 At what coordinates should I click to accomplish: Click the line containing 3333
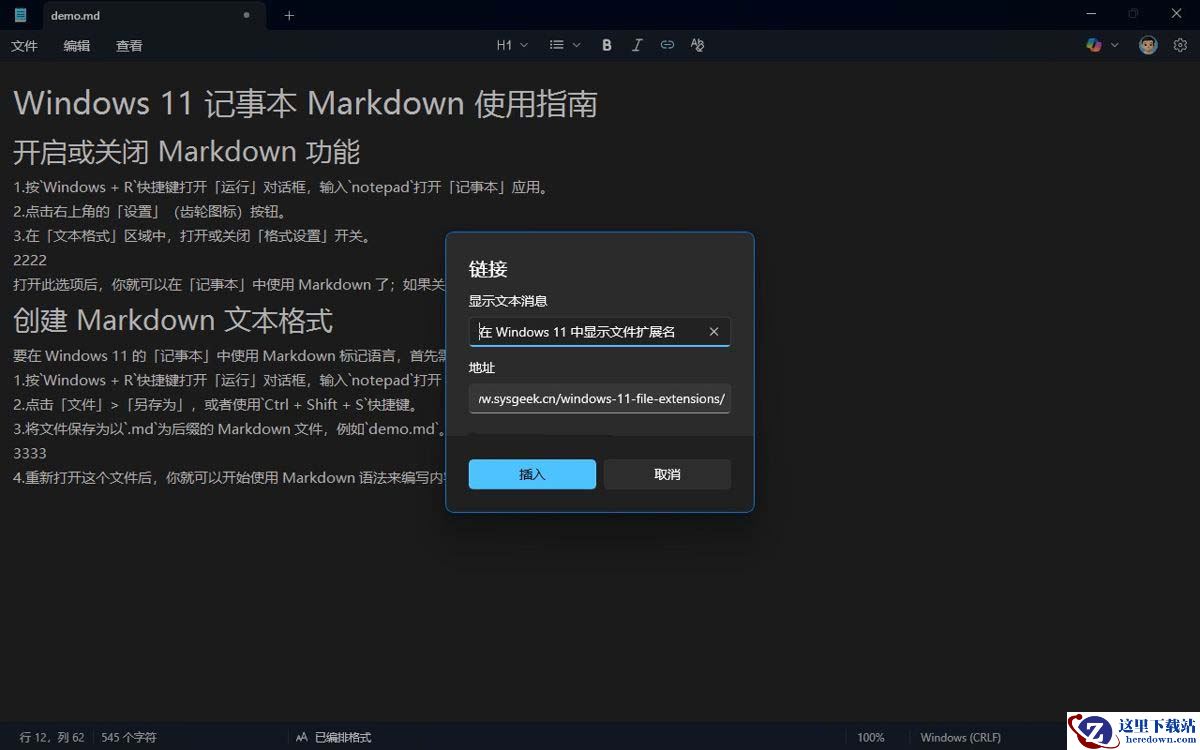tap(30, 453)
